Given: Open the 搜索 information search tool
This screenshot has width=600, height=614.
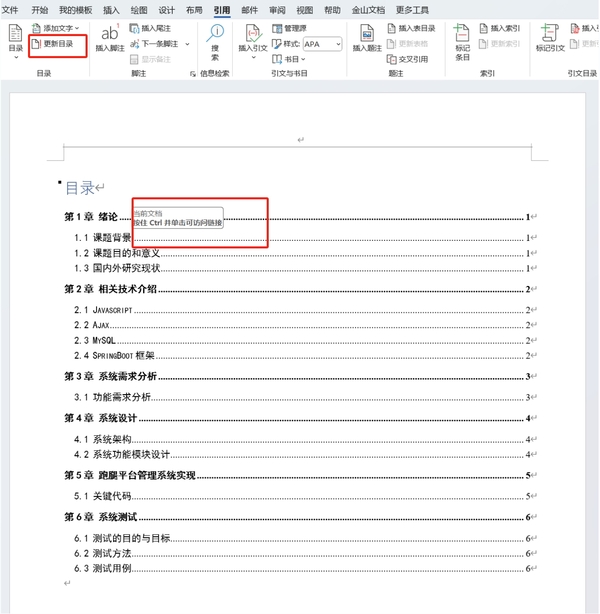Looking at the screenshot, I should [215, 42].
